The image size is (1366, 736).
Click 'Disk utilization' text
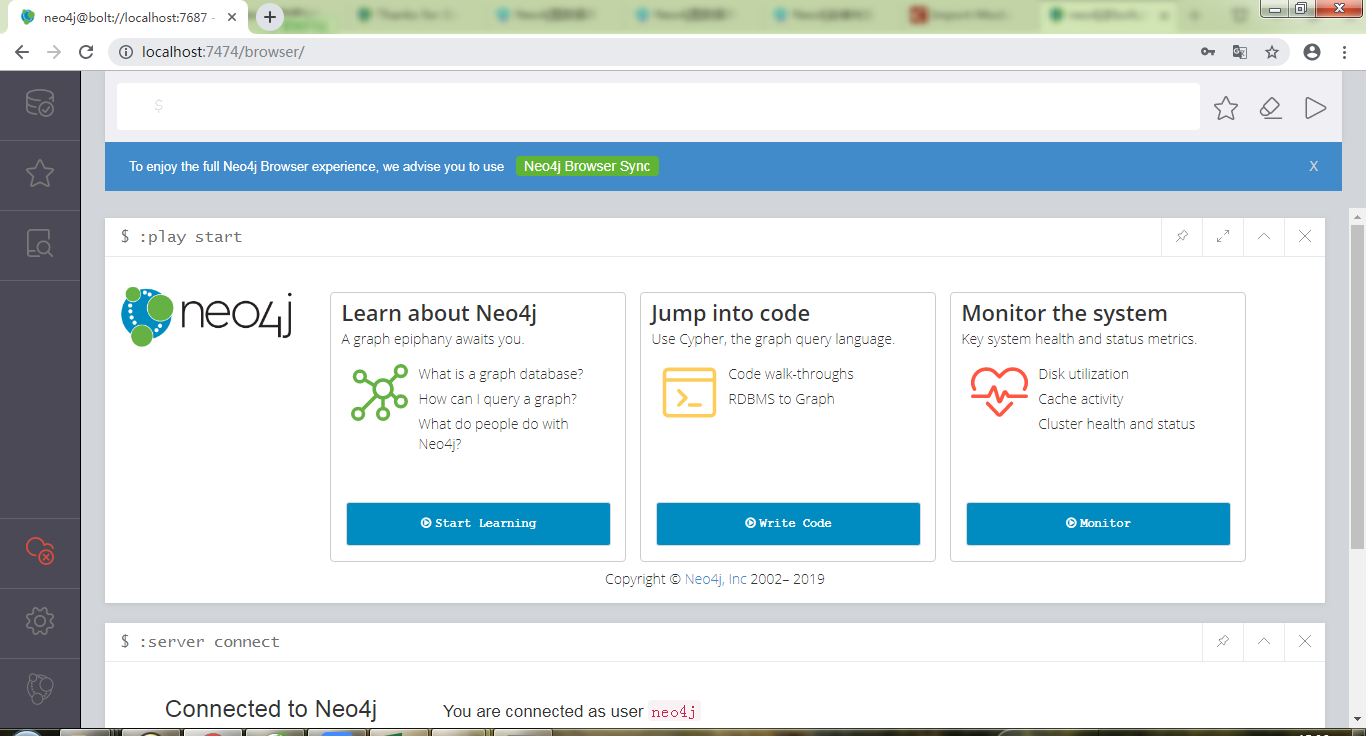click(1083, 374)
